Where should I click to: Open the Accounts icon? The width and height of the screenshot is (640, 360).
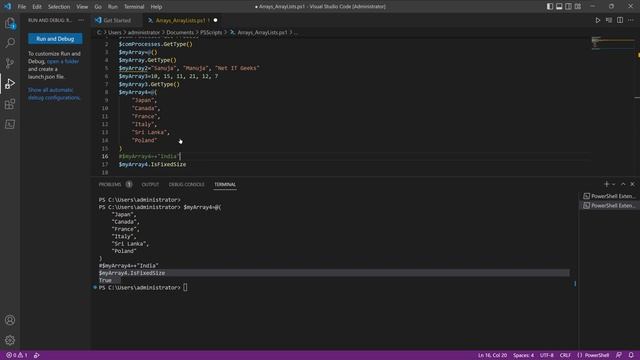tap(10, 320)
